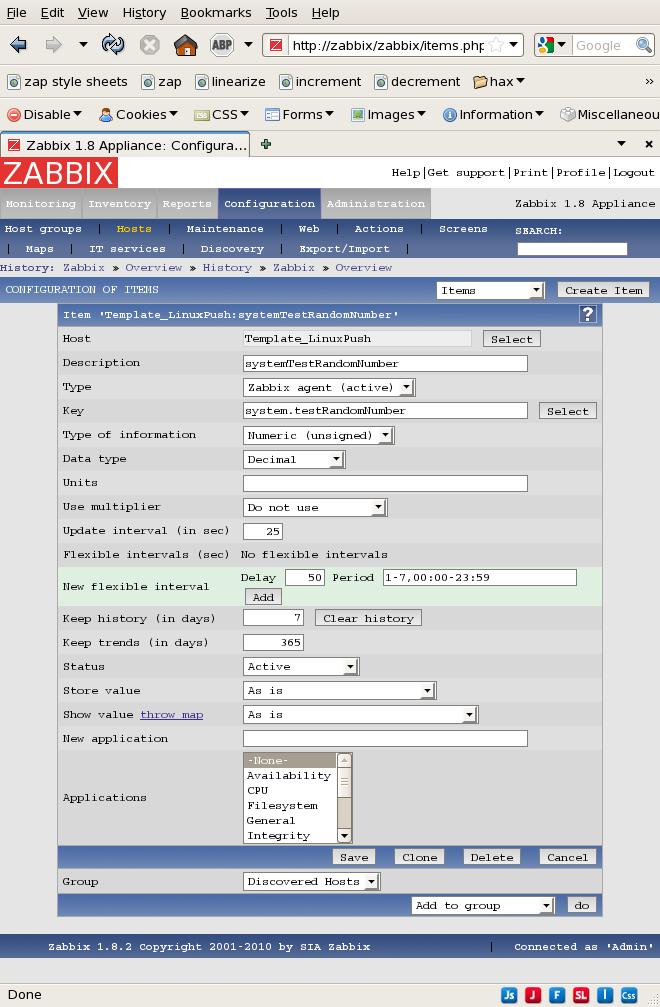Click the Select button next to Key

pyautogui.click(x=568, y=411)
